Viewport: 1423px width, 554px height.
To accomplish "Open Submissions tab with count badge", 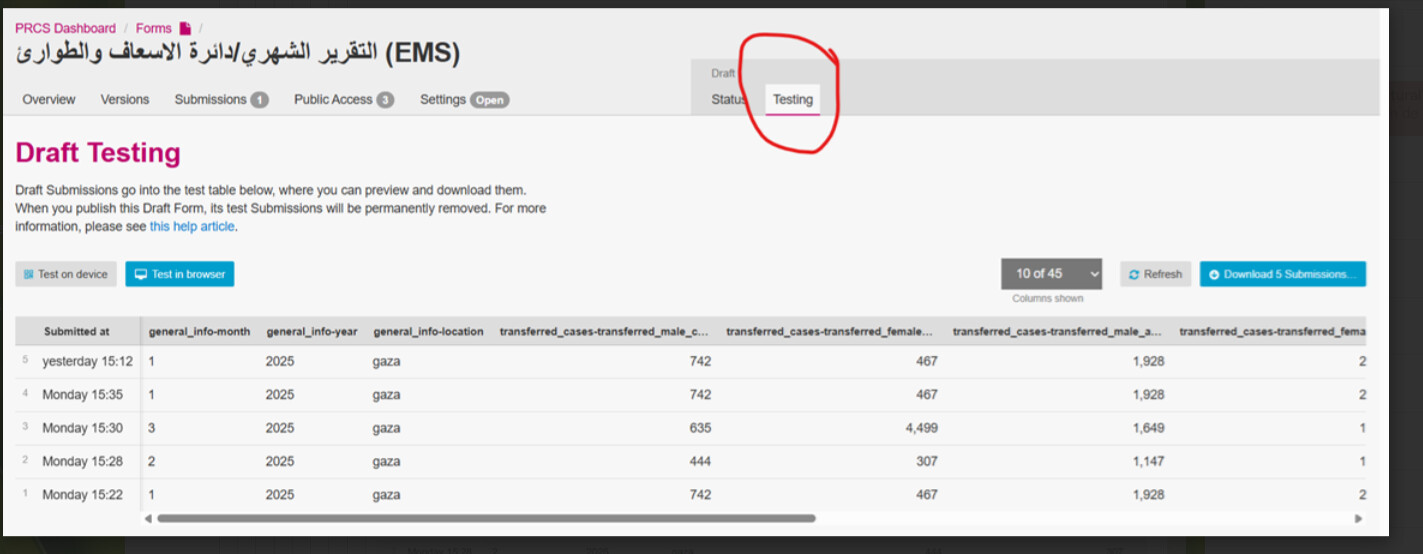I will pyautogui.click(x=221, y=100).
